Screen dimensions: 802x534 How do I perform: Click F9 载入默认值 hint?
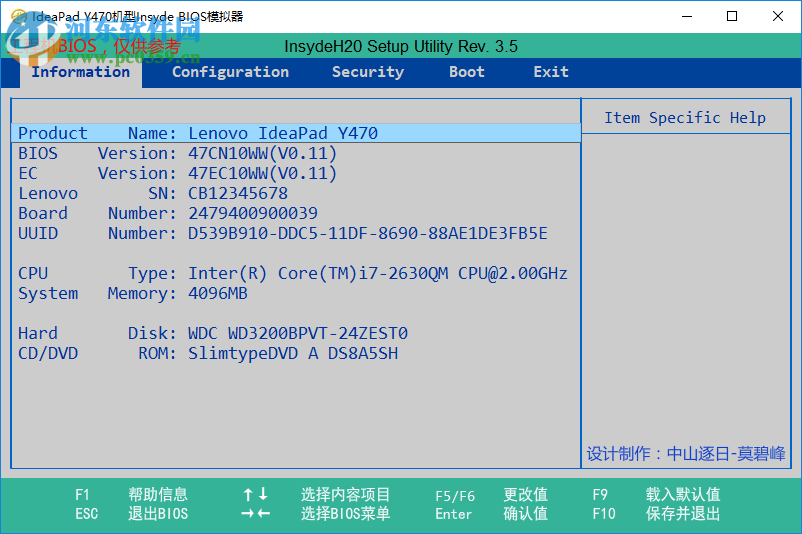pos(656,495)
